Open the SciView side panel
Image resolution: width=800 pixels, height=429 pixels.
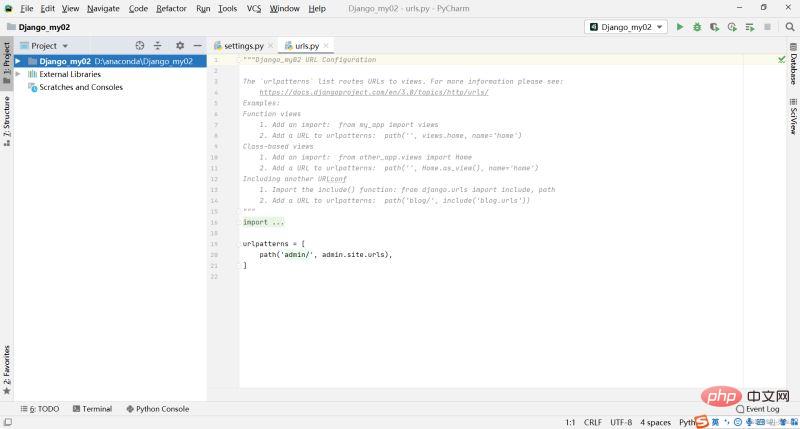793,117
